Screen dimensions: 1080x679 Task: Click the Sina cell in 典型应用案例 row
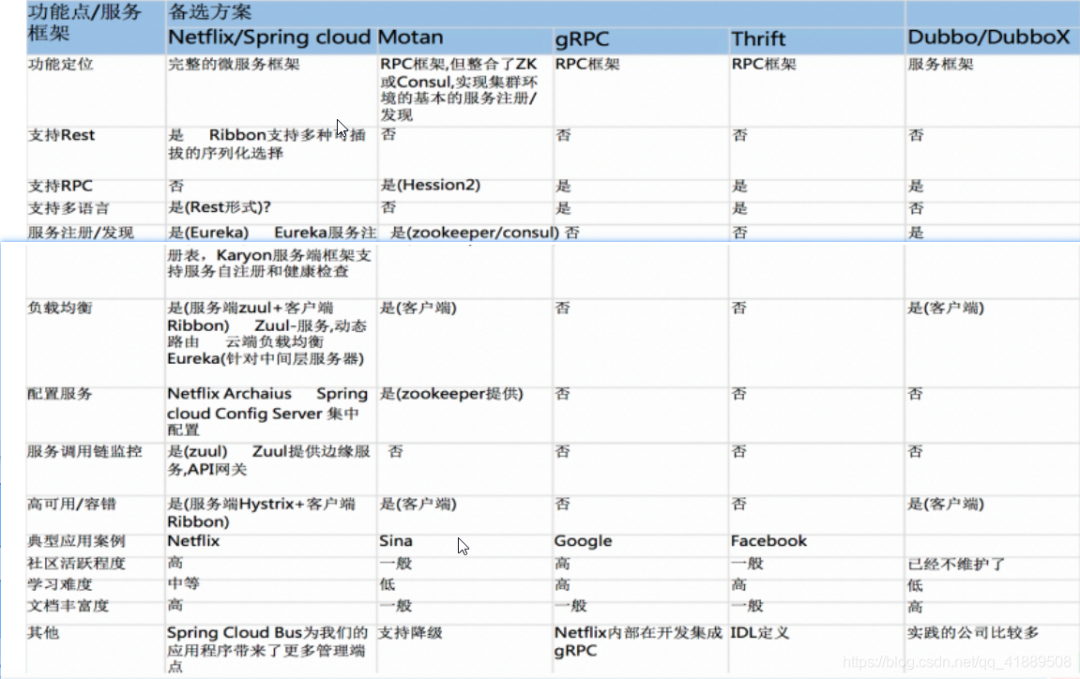point(396,541)
